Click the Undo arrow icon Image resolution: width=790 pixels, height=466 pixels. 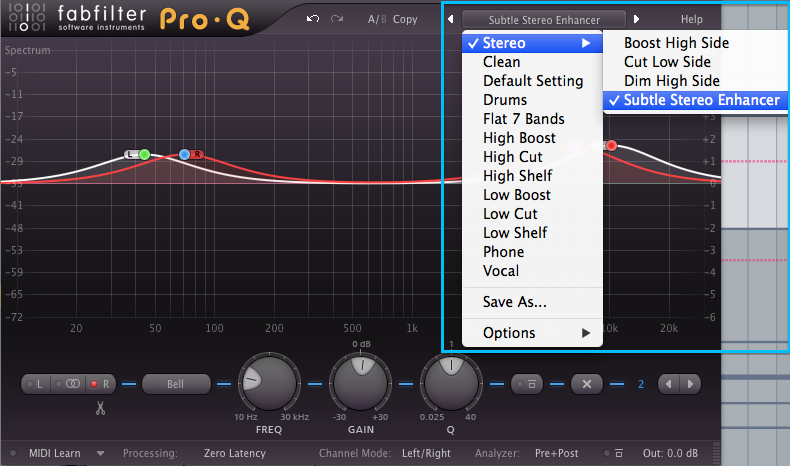click(313, 19)
